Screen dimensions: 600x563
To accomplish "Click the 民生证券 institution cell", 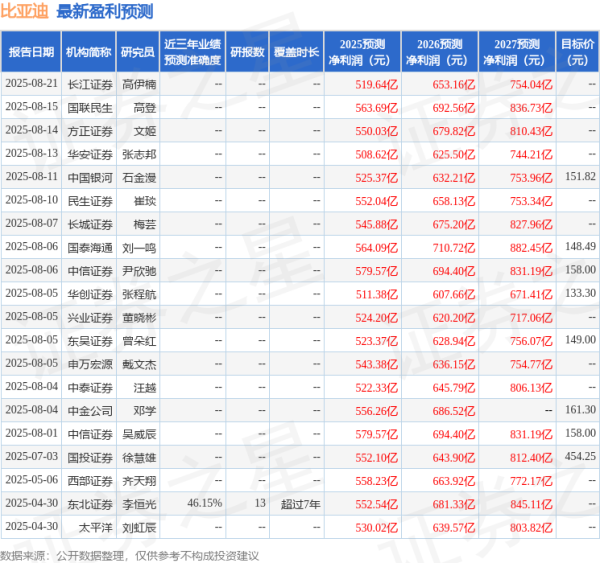I will (x=90, y=201).
